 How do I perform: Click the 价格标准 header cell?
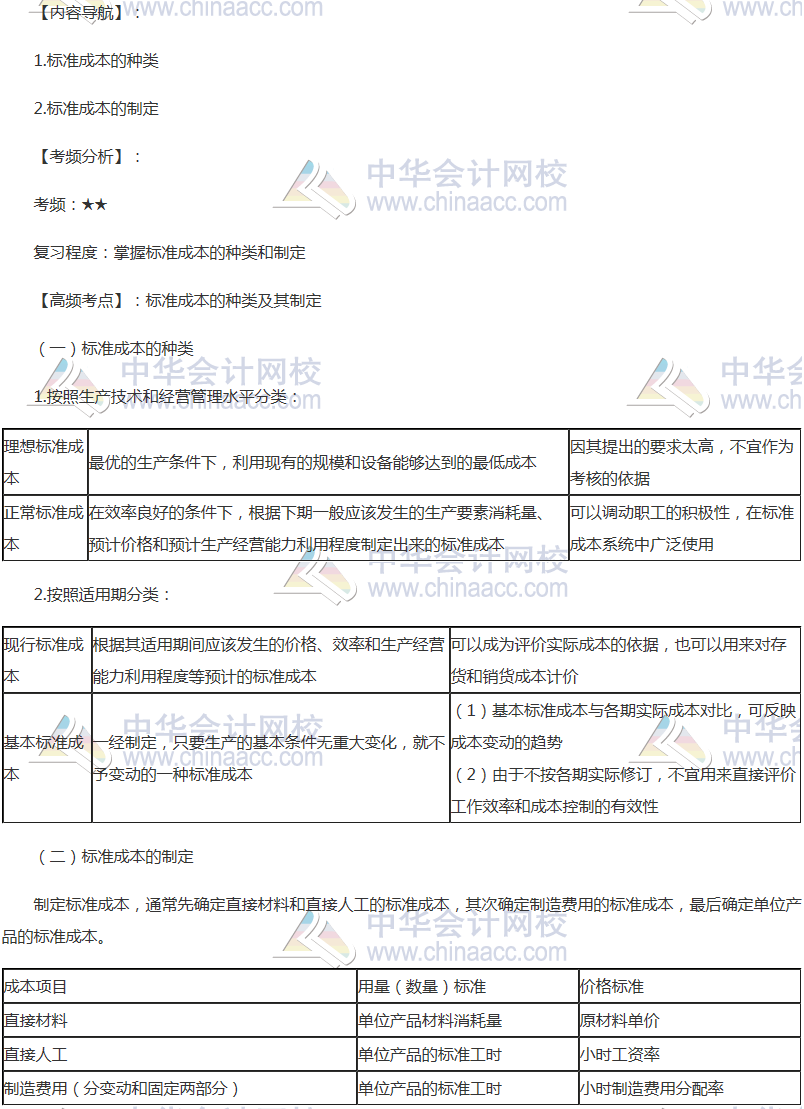pyautogui.click(x=611, y=986)
